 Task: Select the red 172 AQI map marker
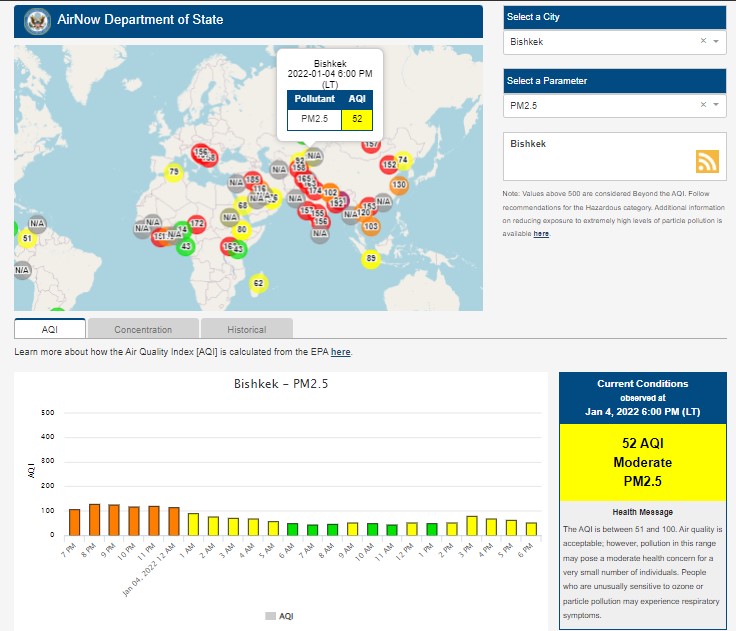point(197,223)
